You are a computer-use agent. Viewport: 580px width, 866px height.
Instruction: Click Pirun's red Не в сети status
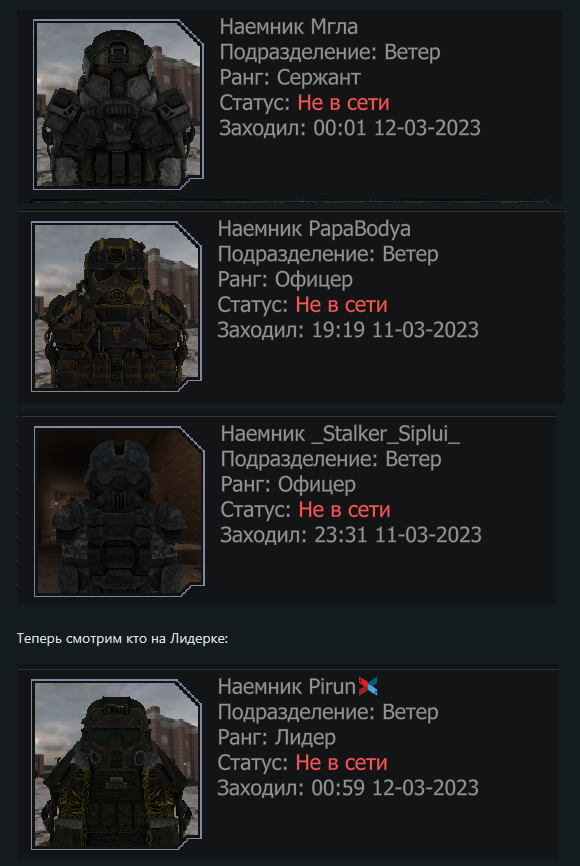(x=341, y=763)
